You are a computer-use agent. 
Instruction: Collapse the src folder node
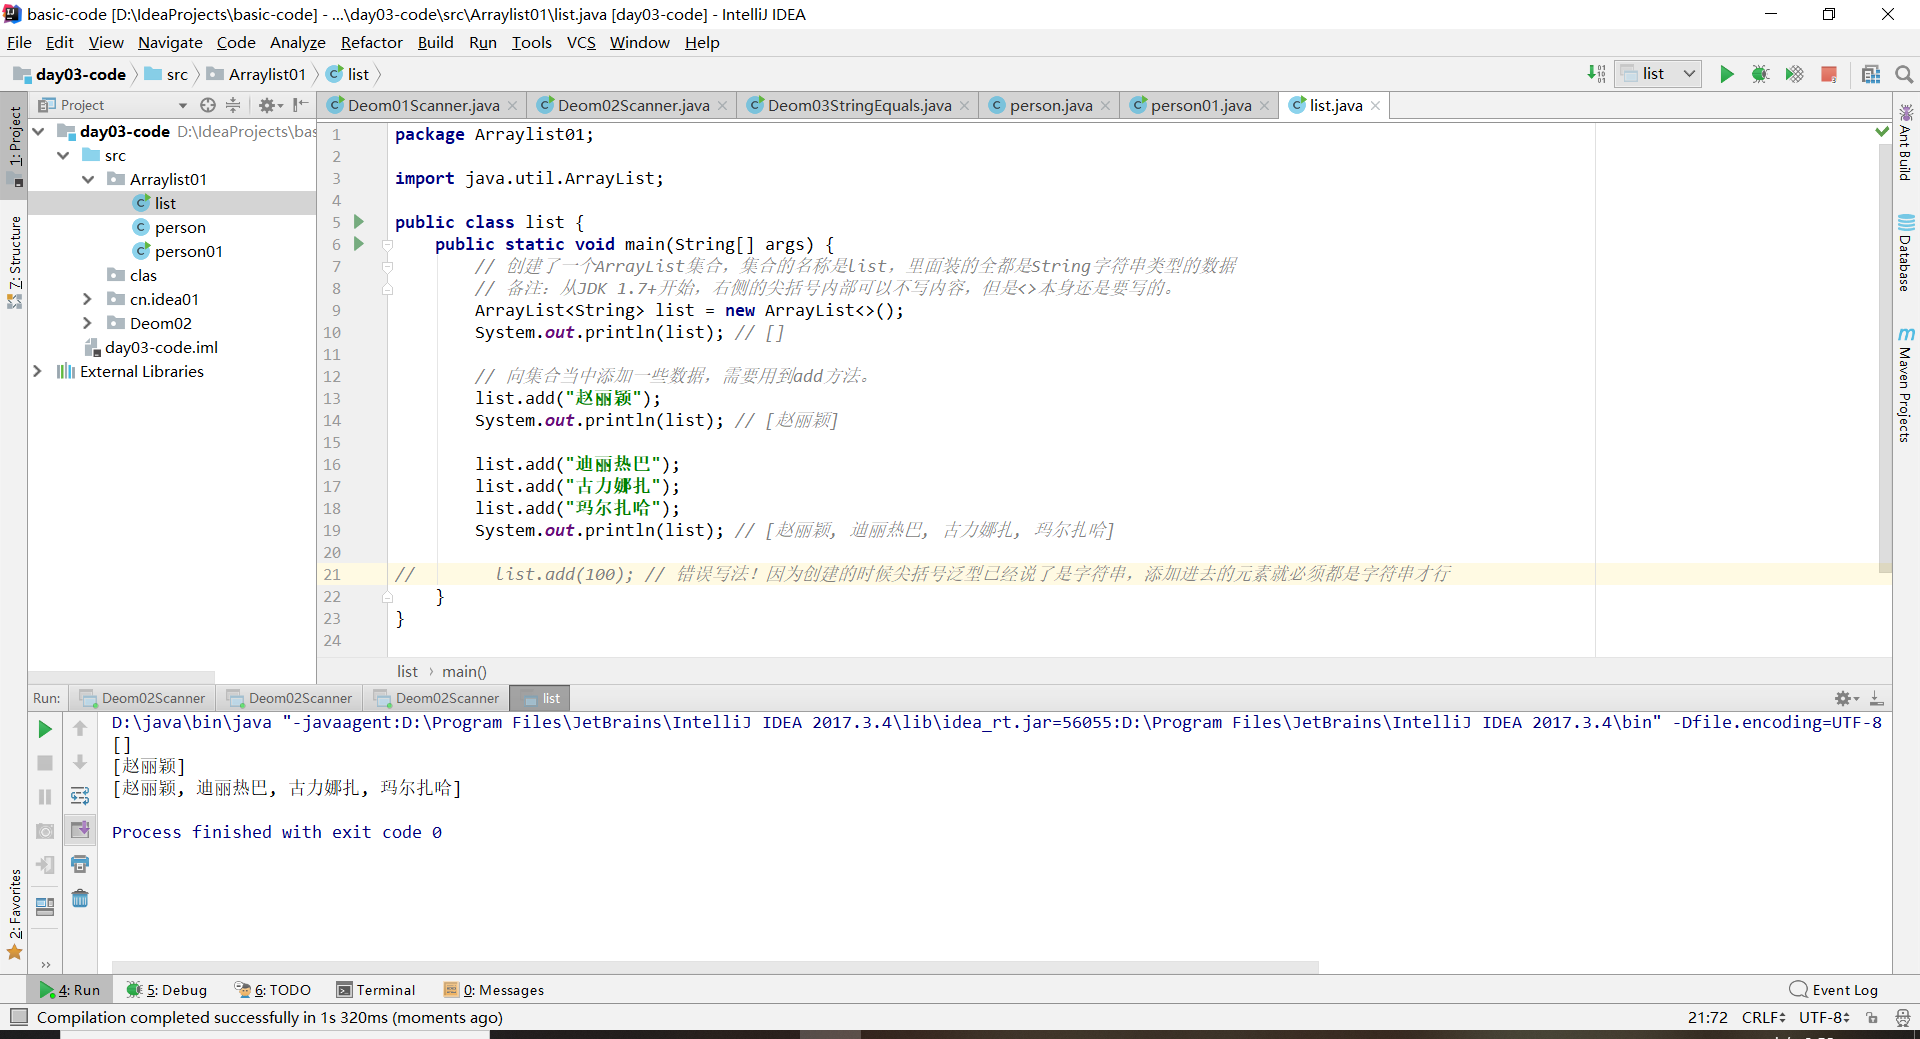coord(63,155)
